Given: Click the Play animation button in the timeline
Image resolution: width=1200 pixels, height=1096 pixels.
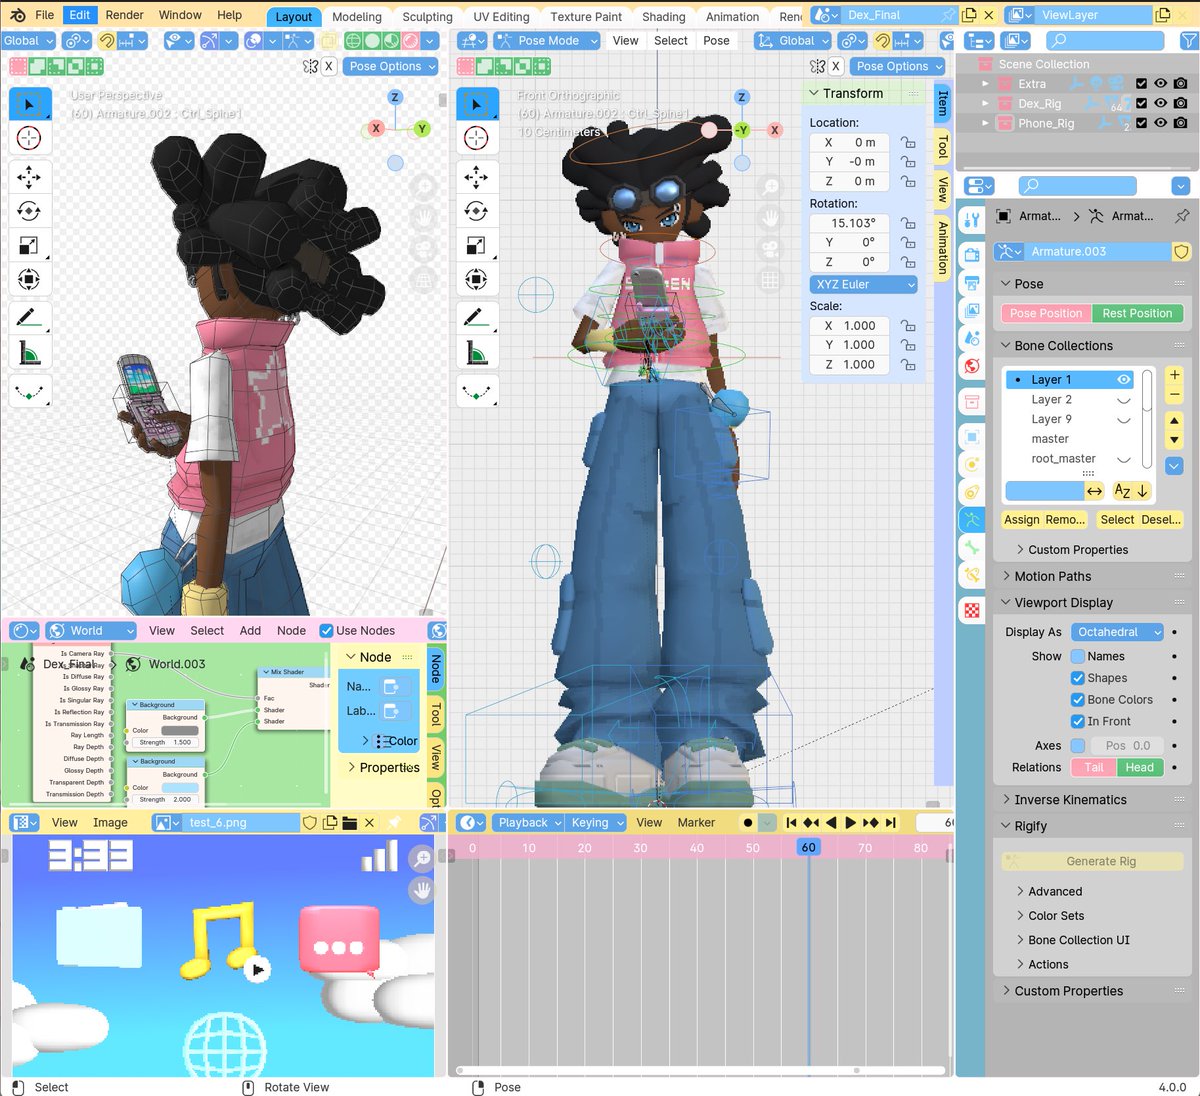Looking at the screenshot, I should pyautogui.click(x=851, y=823).
